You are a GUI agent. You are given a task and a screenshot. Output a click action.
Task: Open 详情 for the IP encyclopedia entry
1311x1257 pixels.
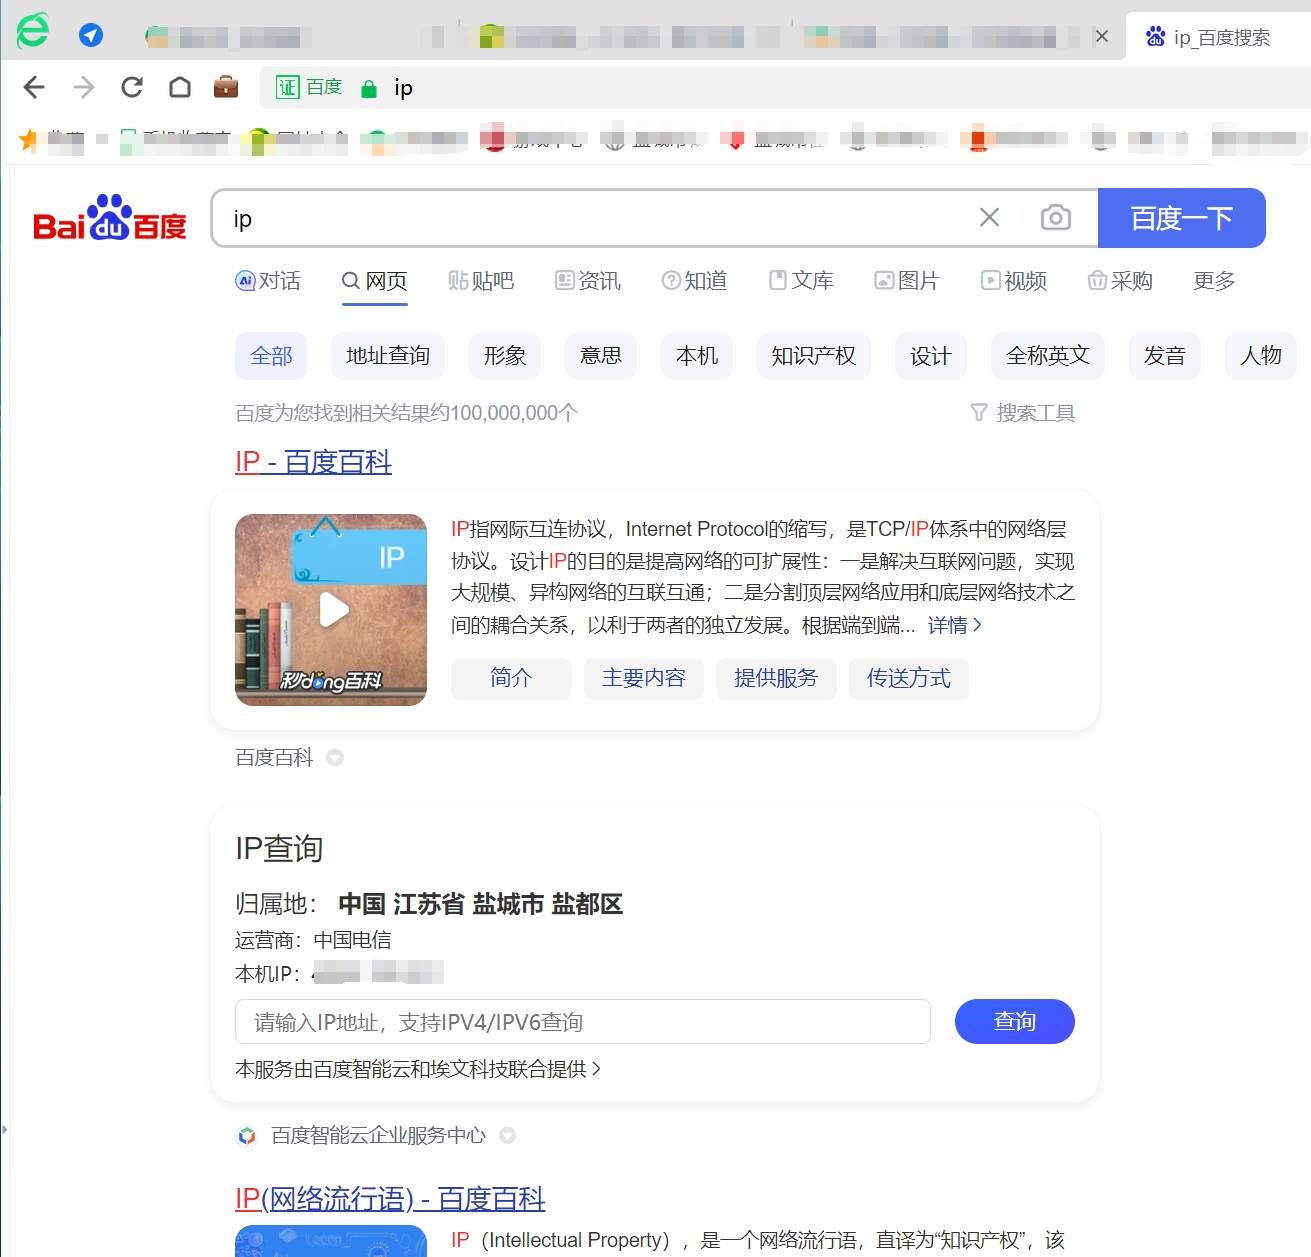pyautogui.click(x=955, y=625)
